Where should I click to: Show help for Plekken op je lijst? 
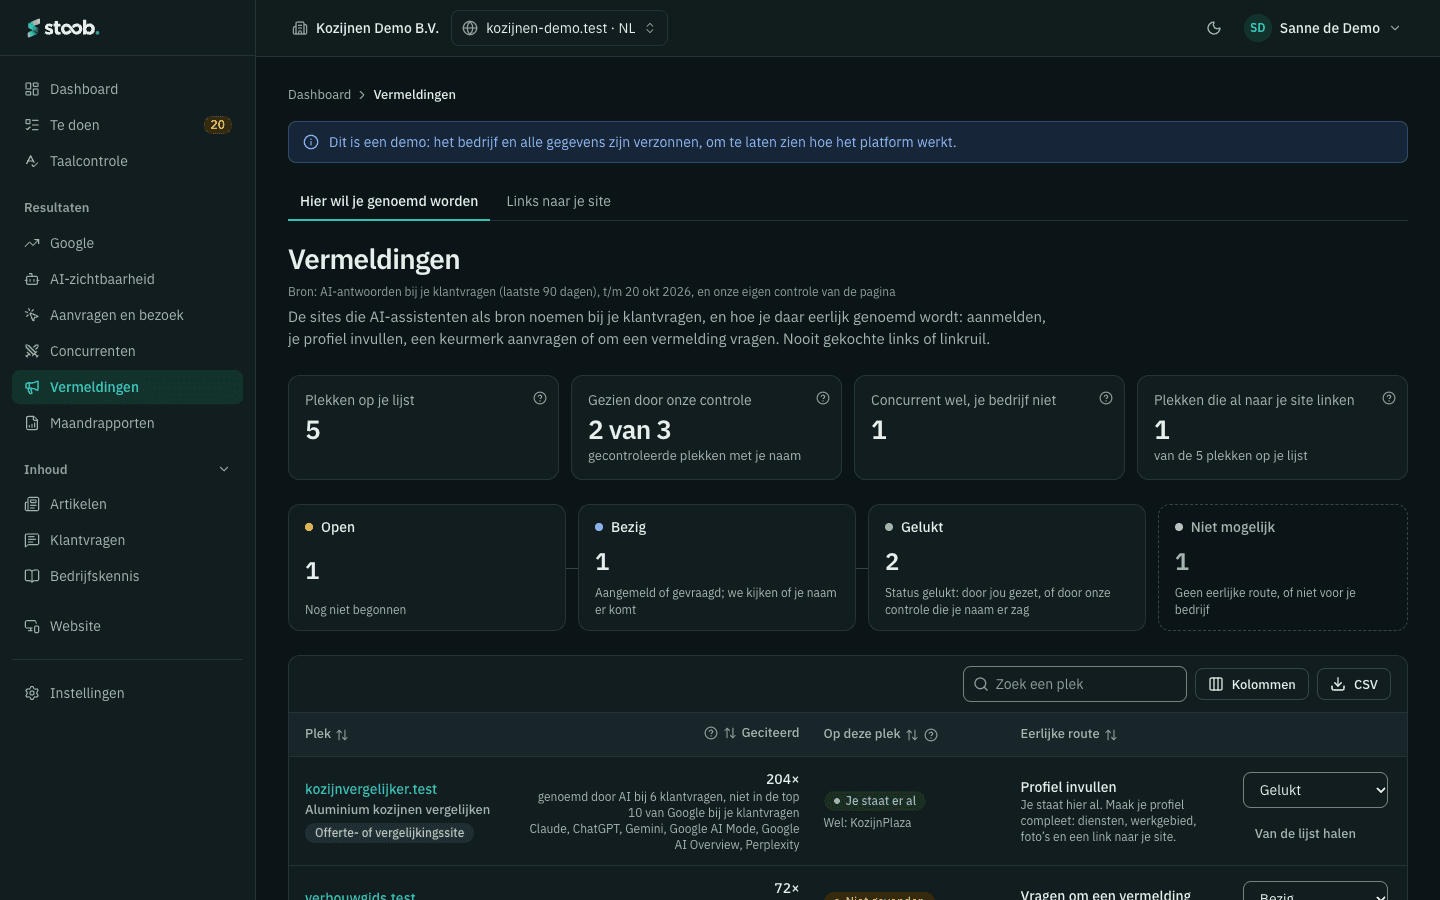(540, 398)
